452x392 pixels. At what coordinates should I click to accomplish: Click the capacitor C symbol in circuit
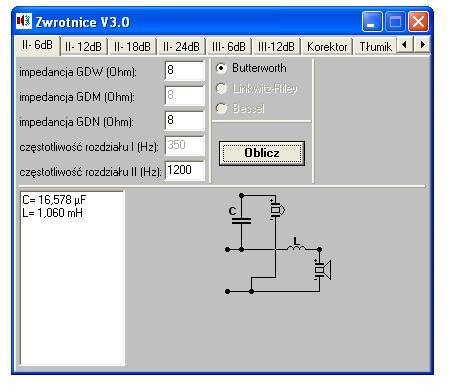coord(241,220)
